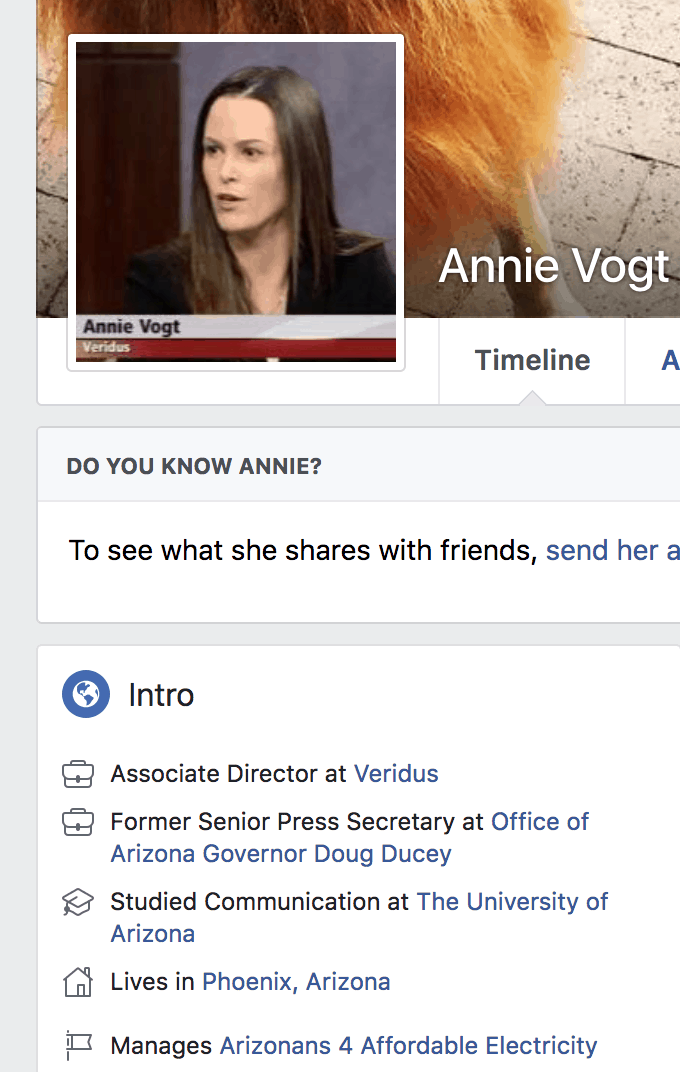Open The University of Arizona link

(x=359, y=917)
